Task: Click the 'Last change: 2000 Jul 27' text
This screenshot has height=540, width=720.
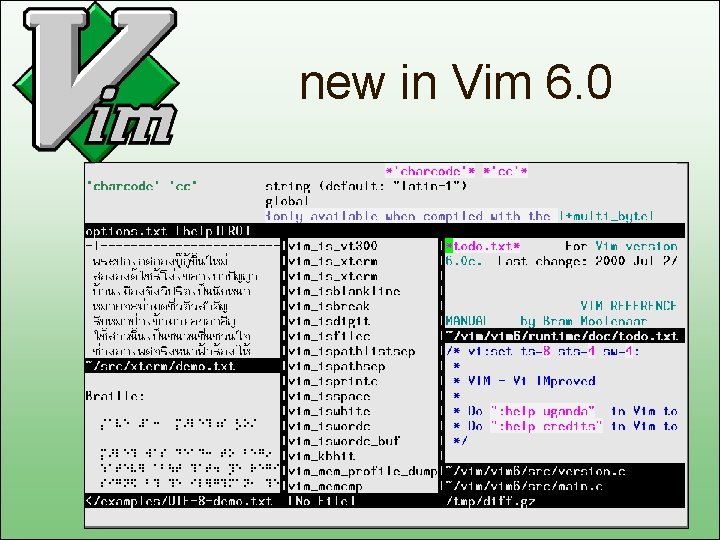Action: point(588,261)
